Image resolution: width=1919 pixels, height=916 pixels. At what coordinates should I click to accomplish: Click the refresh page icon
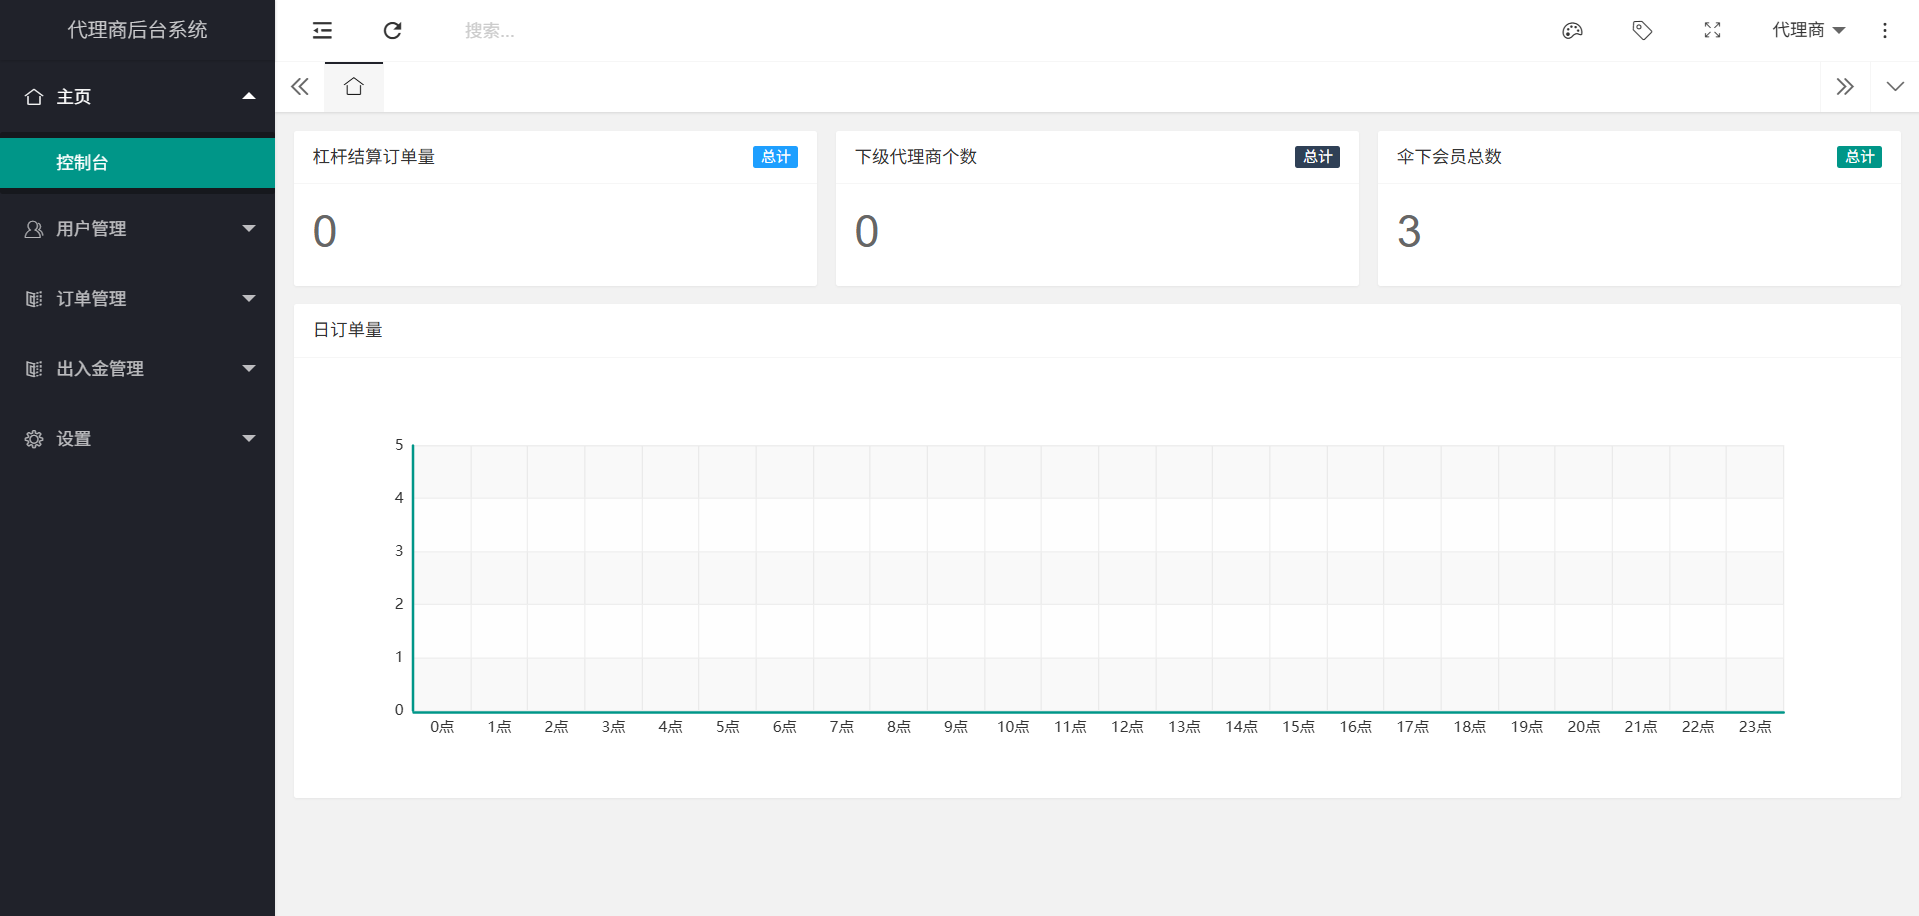[392, 31]
